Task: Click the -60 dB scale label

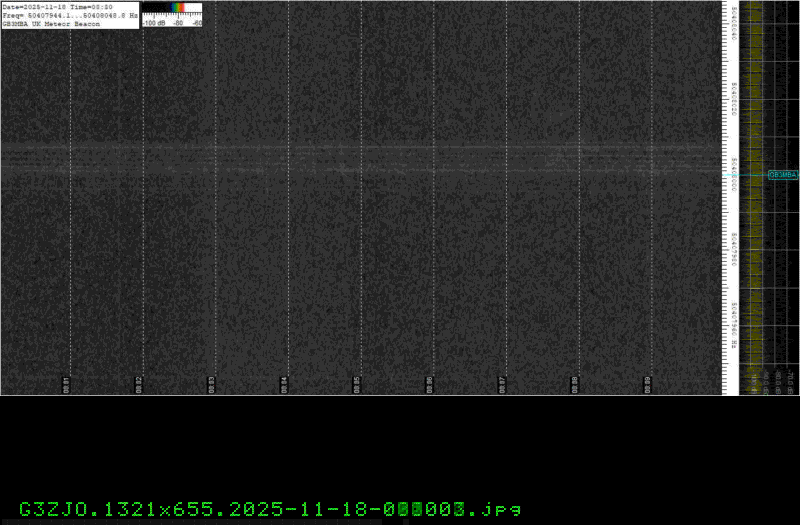Action: [x=197, y=21]
